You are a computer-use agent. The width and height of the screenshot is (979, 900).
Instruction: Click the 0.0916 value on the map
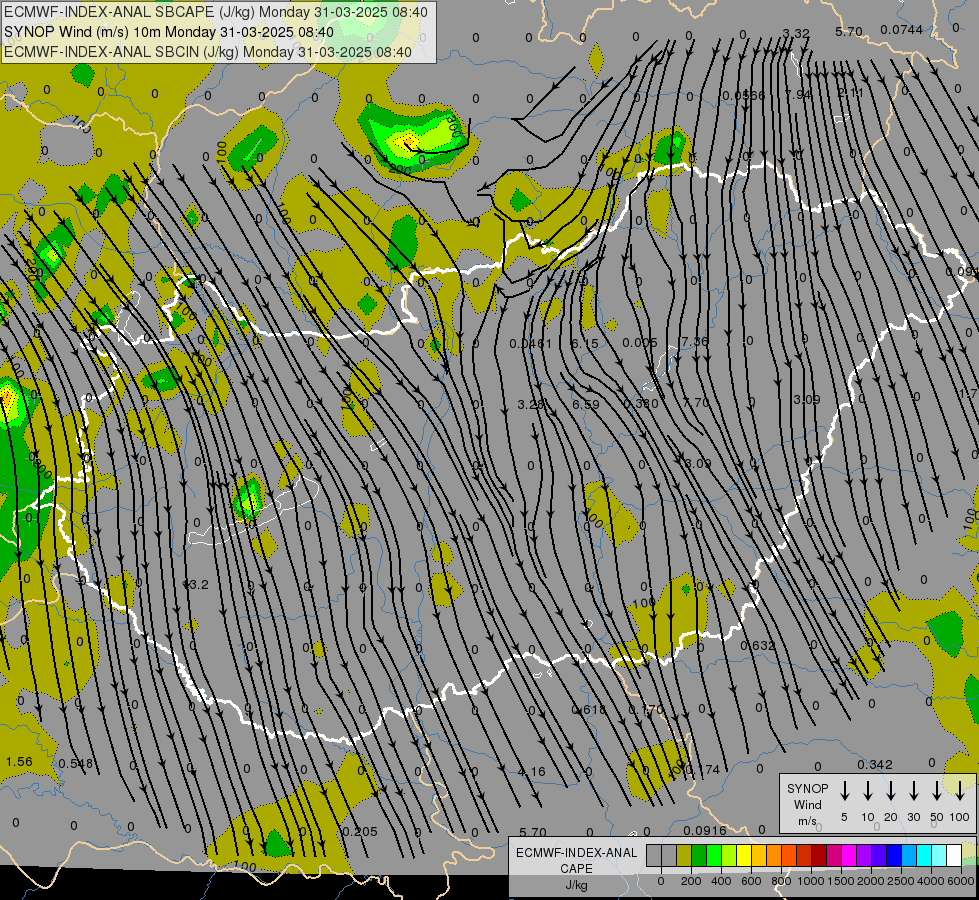705,830
